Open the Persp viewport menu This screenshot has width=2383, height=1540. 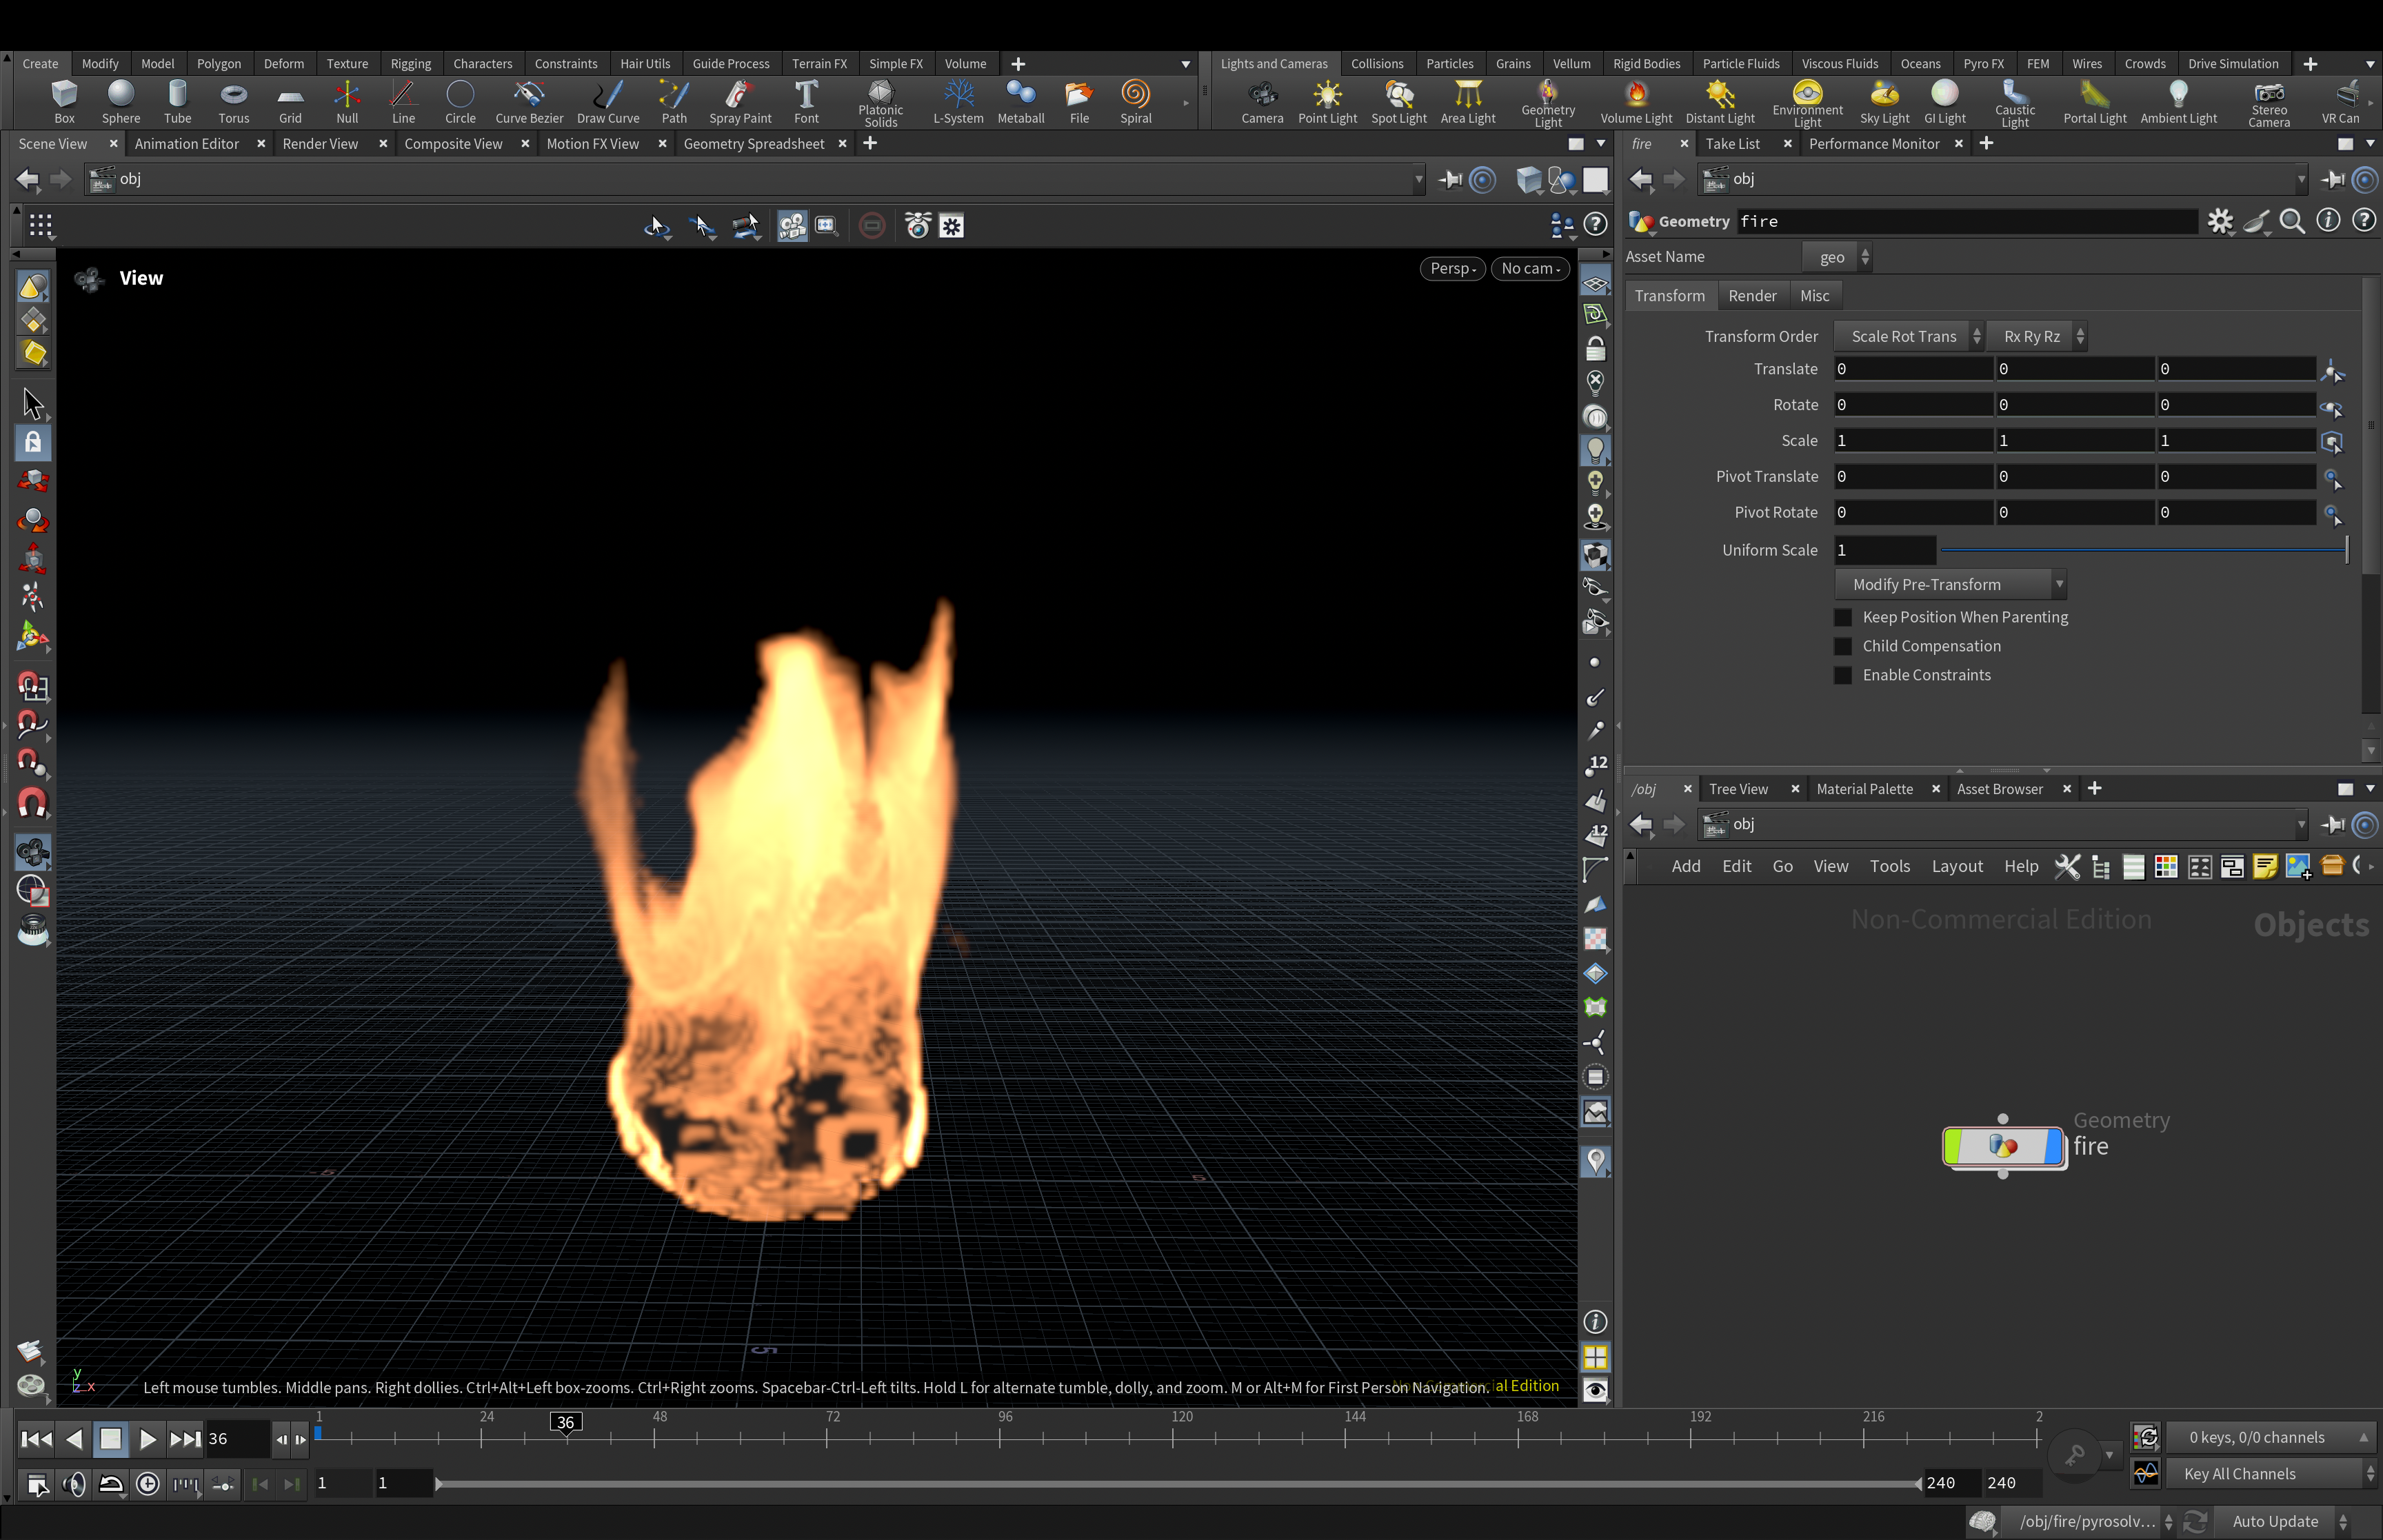(1452, 268)
